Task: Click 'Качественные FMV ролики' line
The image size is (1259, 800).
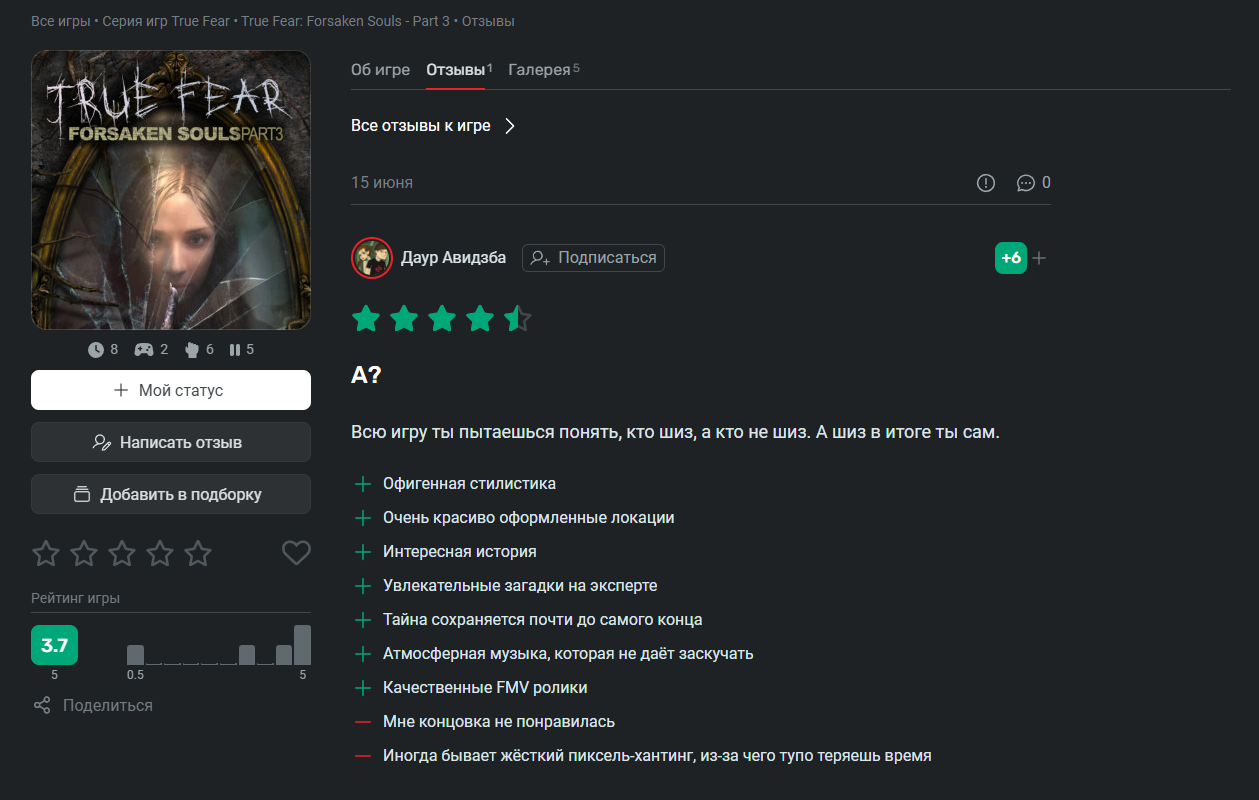Action: click(485, 688)
